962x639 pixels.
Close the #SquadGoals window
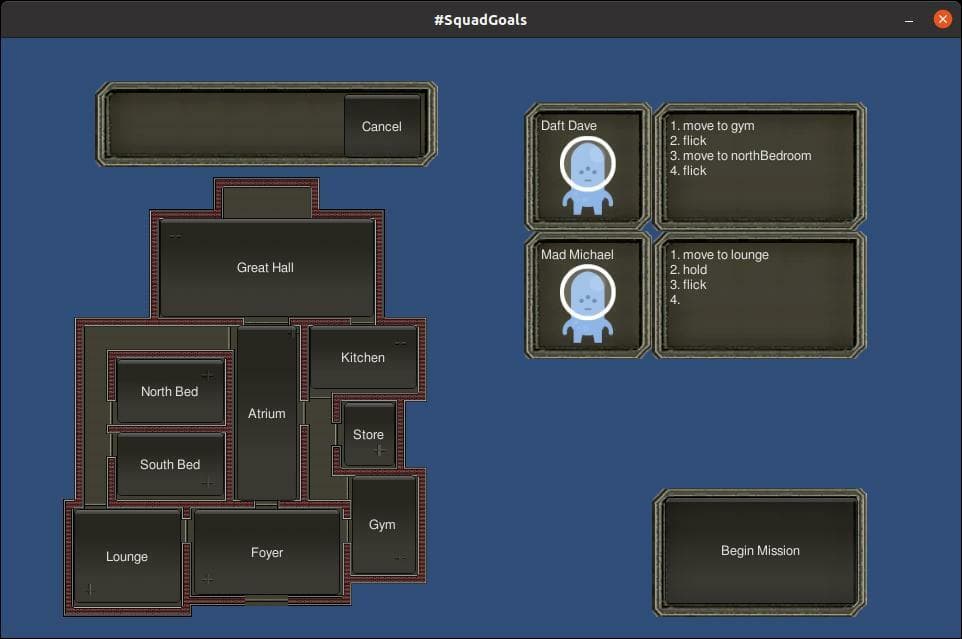943,20
